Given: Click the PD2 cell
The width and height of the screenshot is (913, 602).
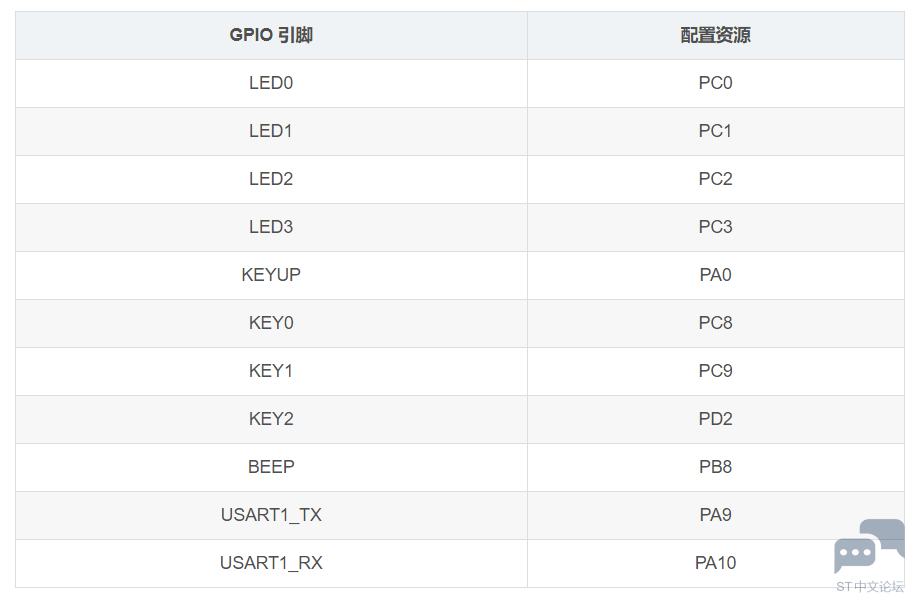Looking at the screenshot, I should (x=716, y=419).
